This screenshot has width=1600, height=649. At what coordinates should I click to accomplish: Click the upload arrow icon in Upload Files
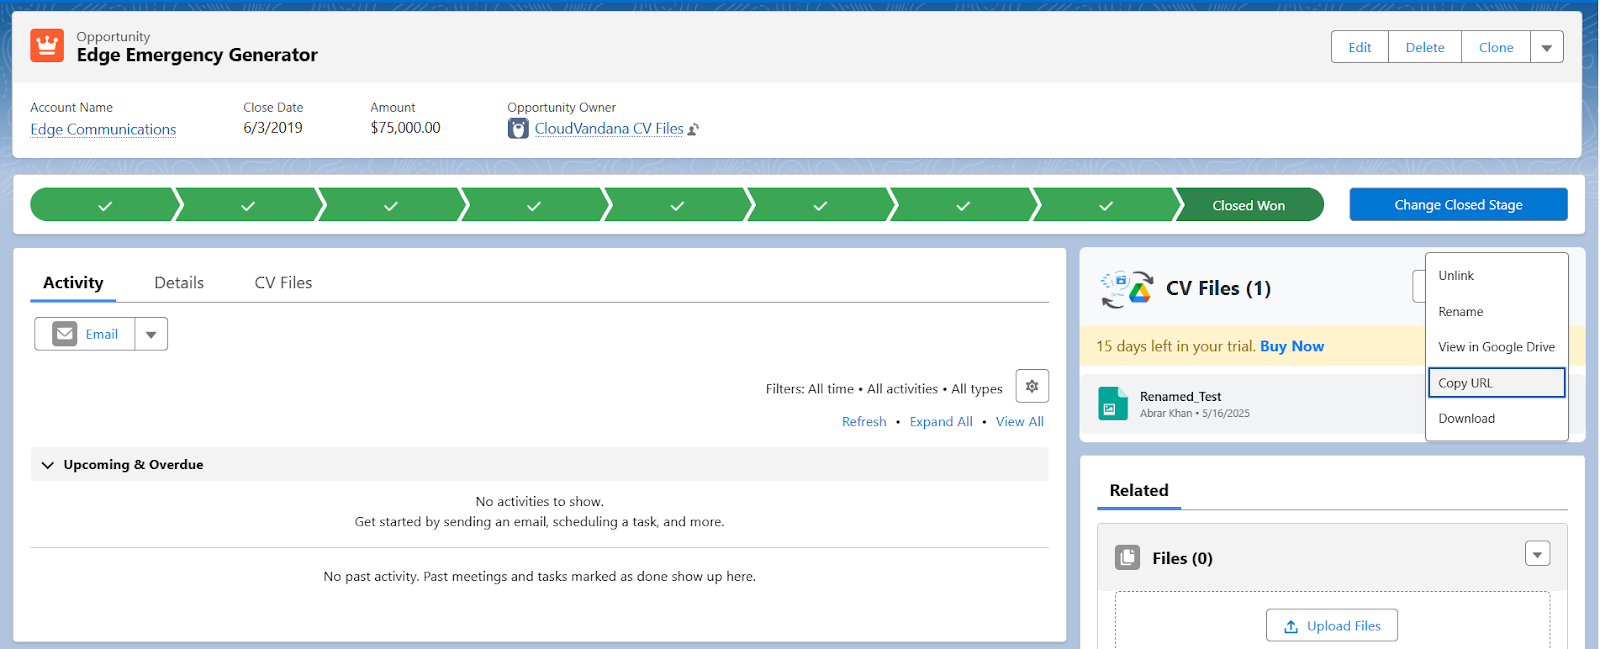1291,626
